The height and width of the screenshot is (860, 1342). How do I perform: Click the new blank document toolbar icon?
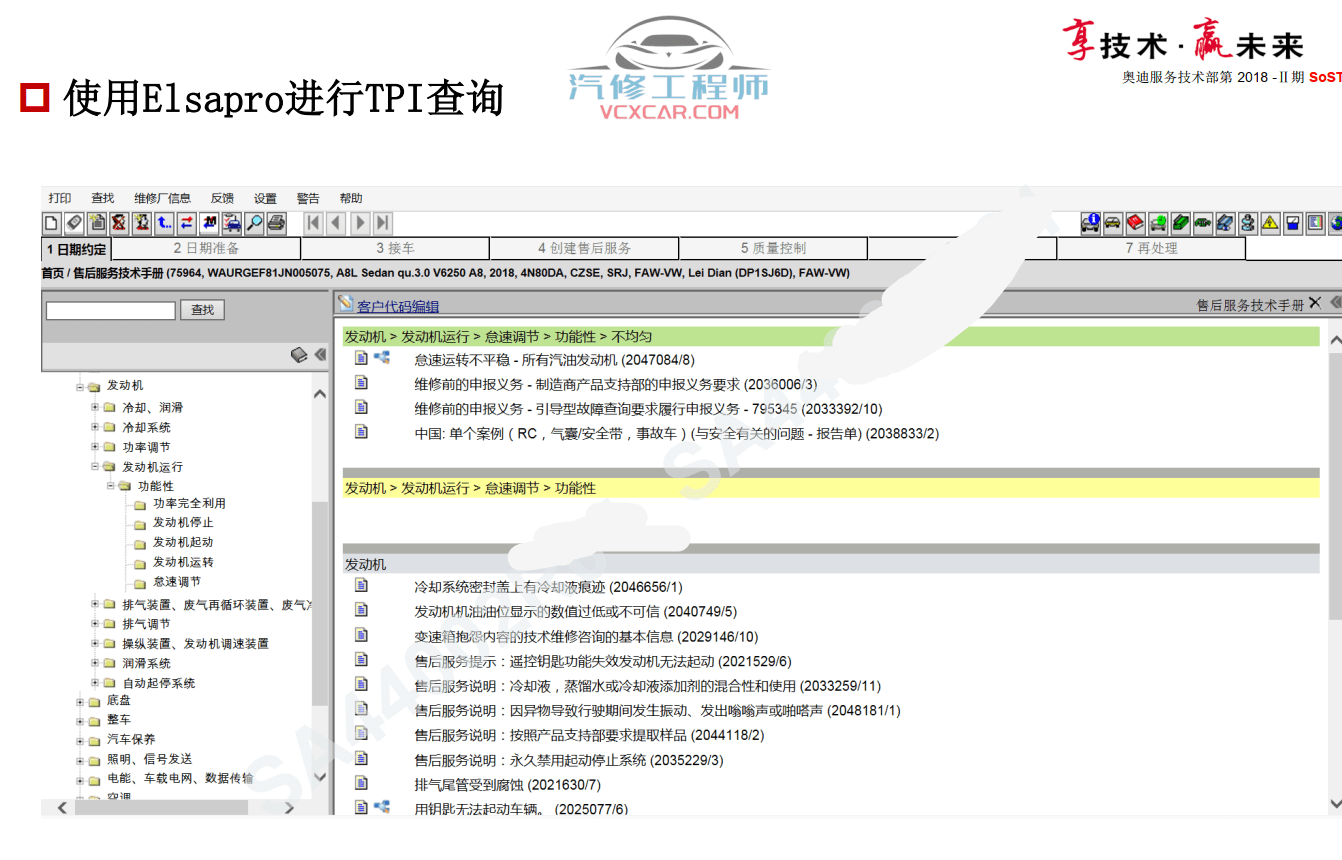pos(52,223)
